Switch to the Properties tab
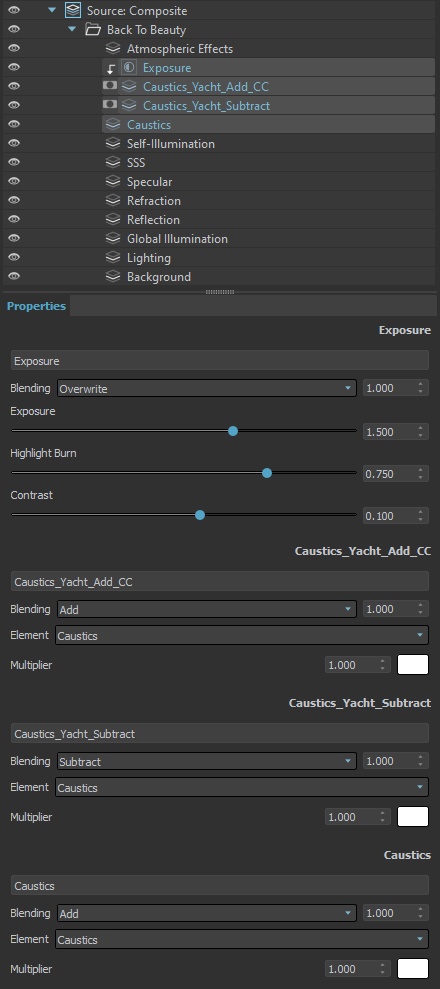This screenshot has width=440, height=989. (x=37, y=306)
